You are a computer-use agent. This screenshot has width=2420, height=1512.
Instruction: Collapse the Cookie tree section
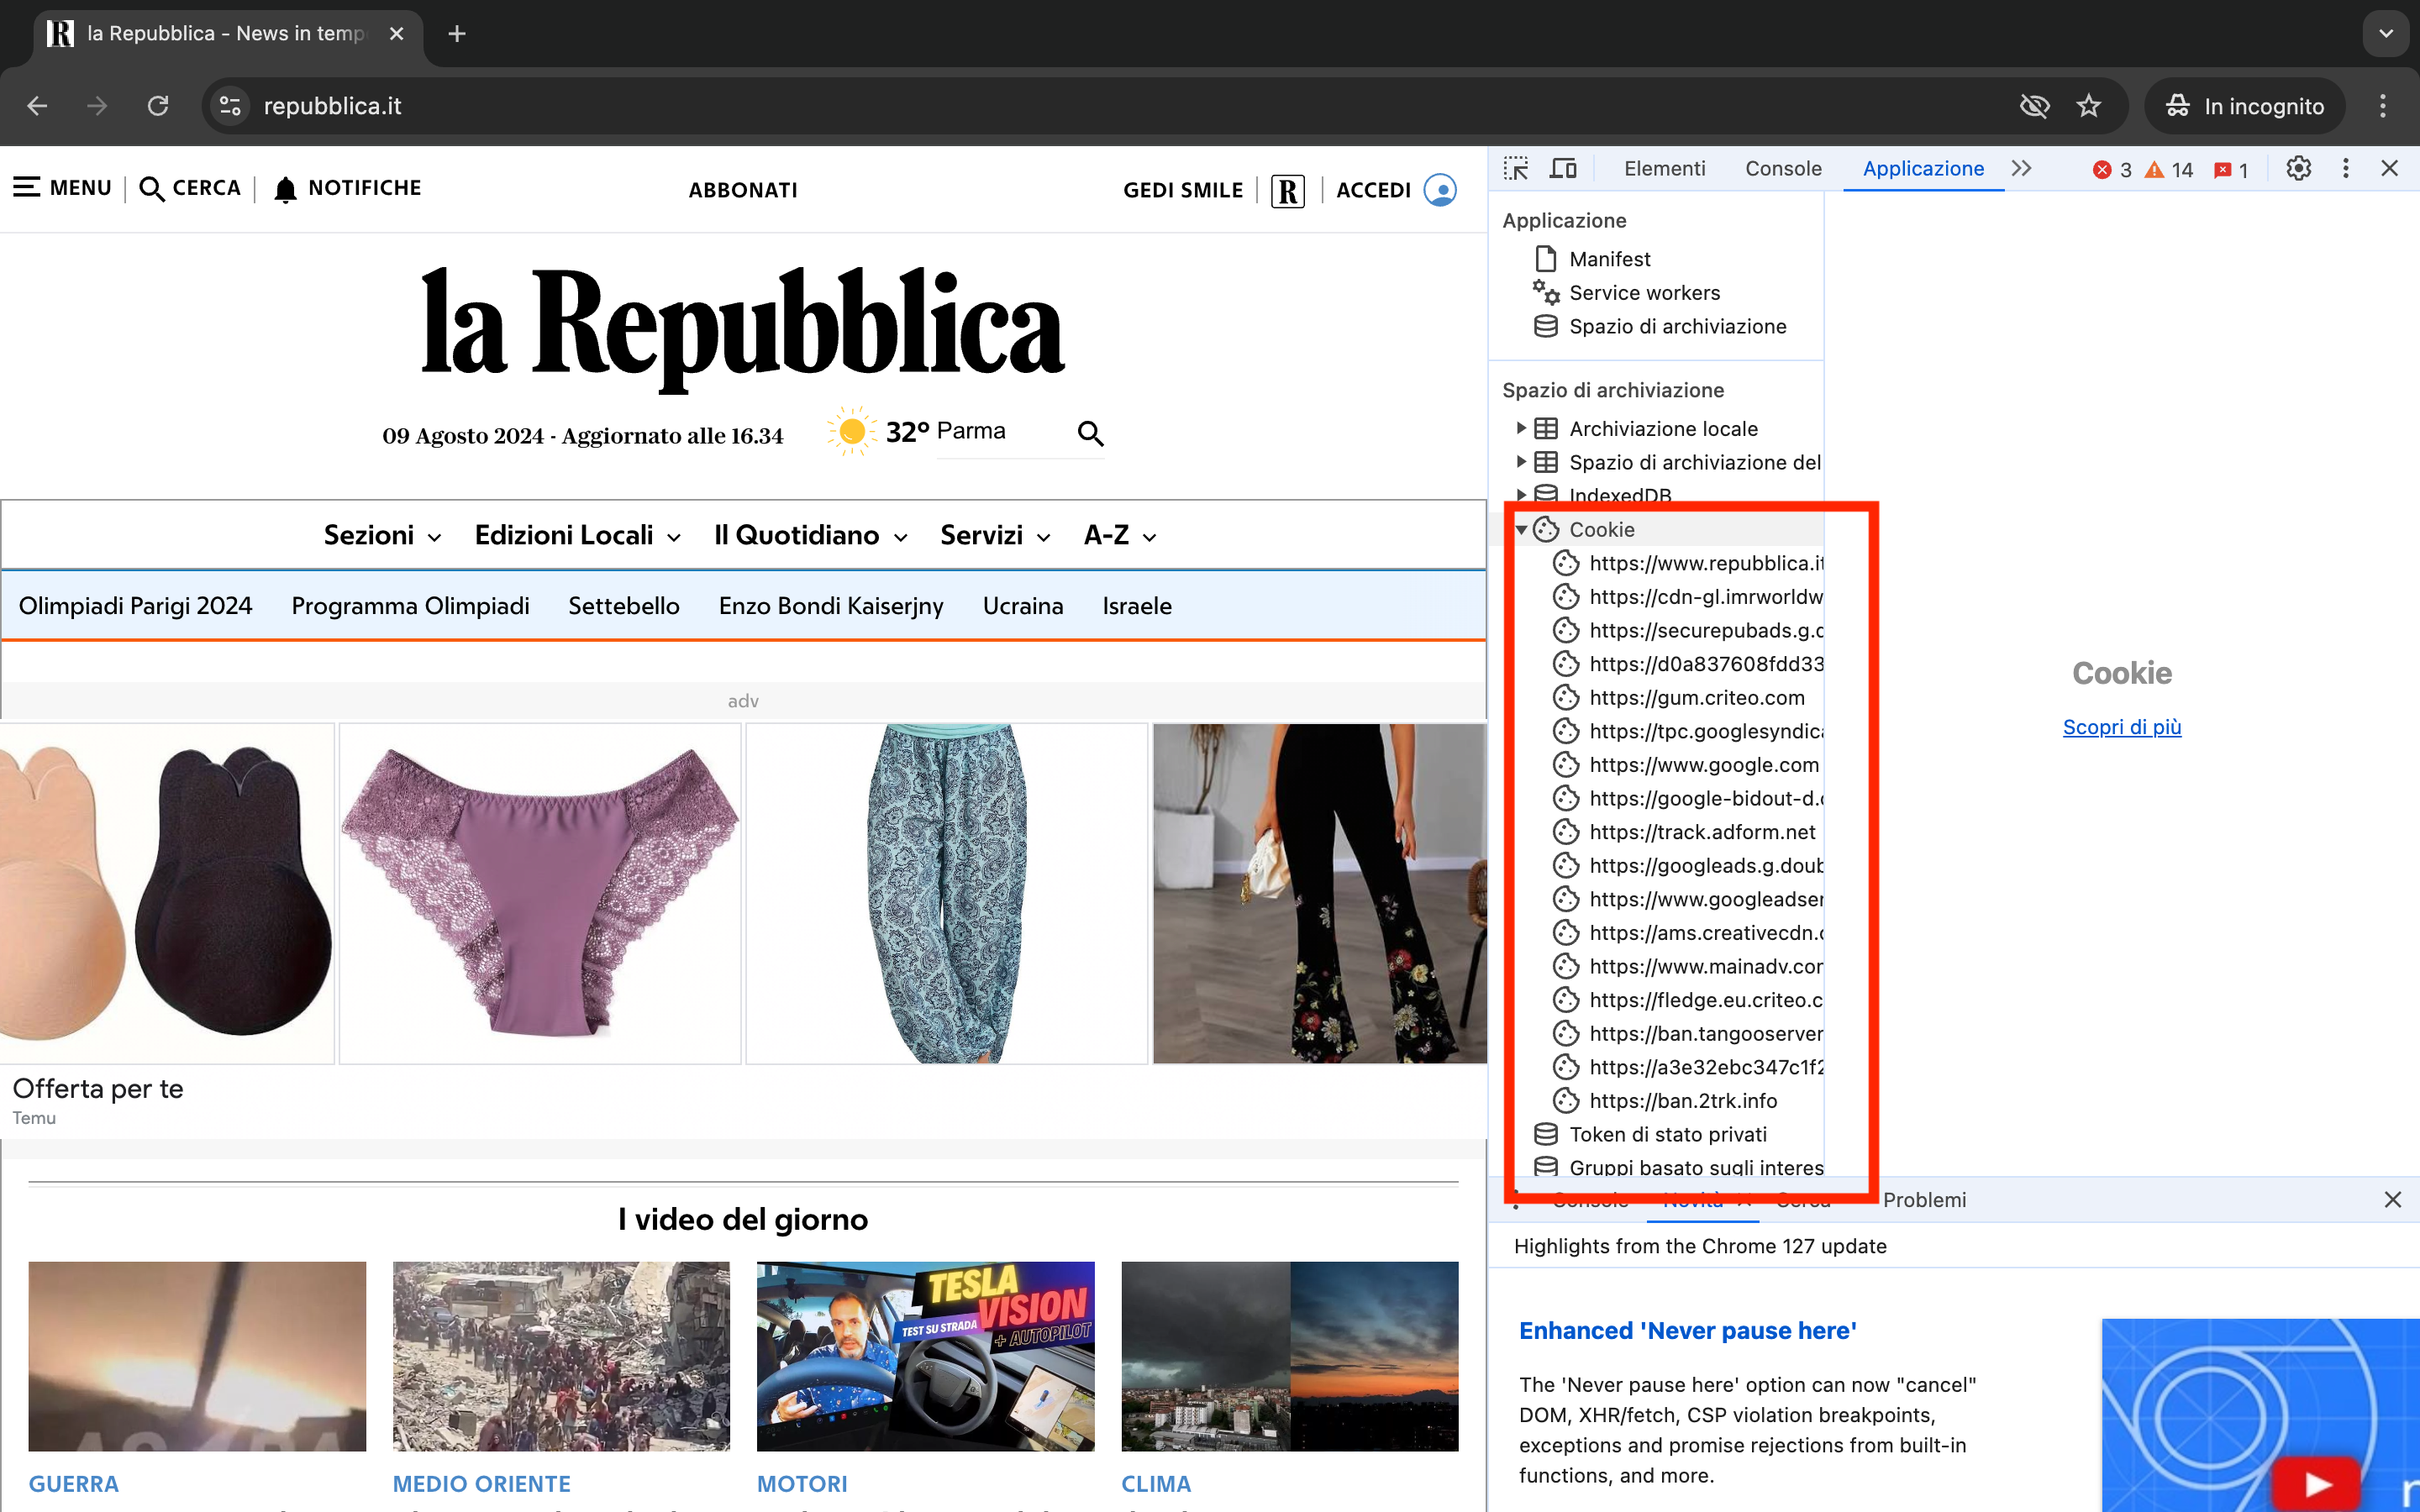pyautogui.click(x=1521, y=530)
